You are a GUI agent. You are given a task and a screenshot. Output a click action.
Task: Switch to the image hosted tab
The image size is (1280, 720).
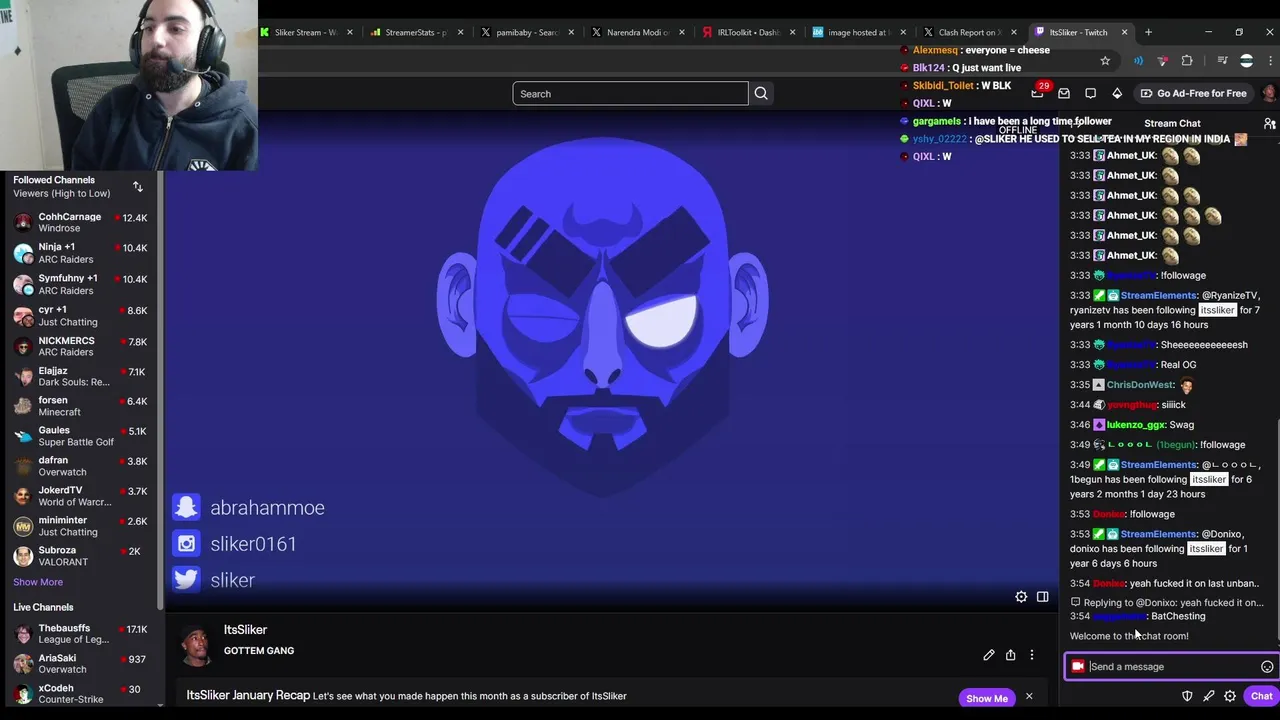(x=857, y=32)
